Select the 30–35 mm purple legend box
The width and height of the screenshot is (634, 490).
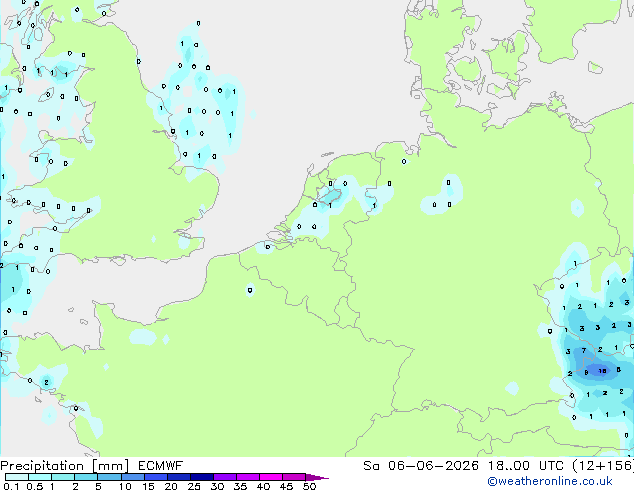point(224,477)
